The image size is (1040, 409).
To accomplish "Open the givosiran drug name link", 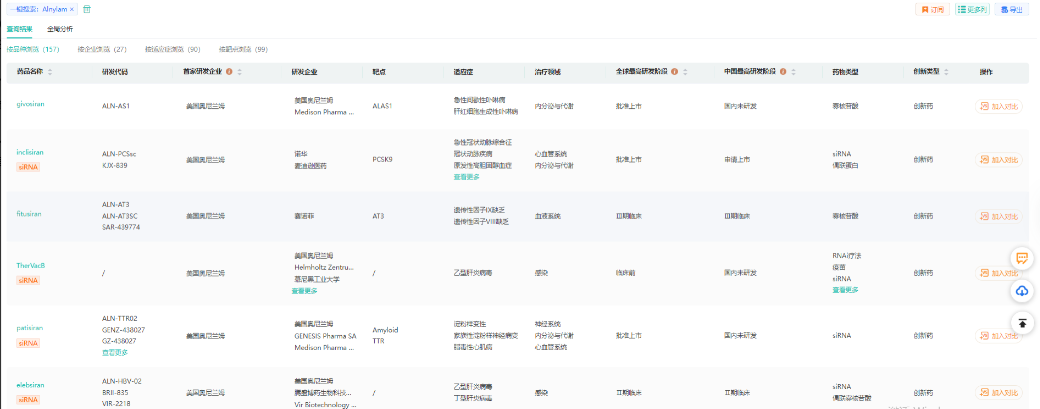I will pyautogui.click(x=29, y=102).
